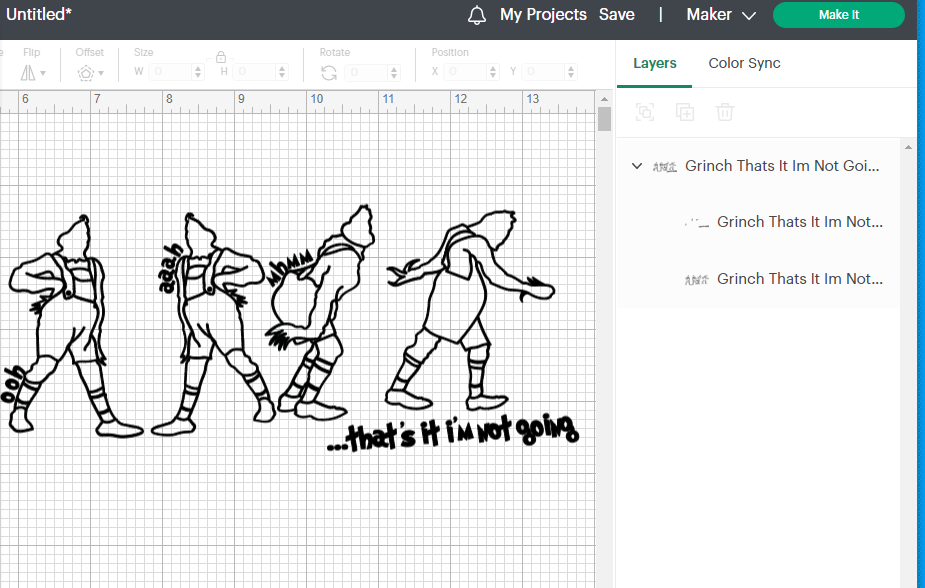Select the 'Grinch Thats It Im Not Goi...' group layer

759,166
